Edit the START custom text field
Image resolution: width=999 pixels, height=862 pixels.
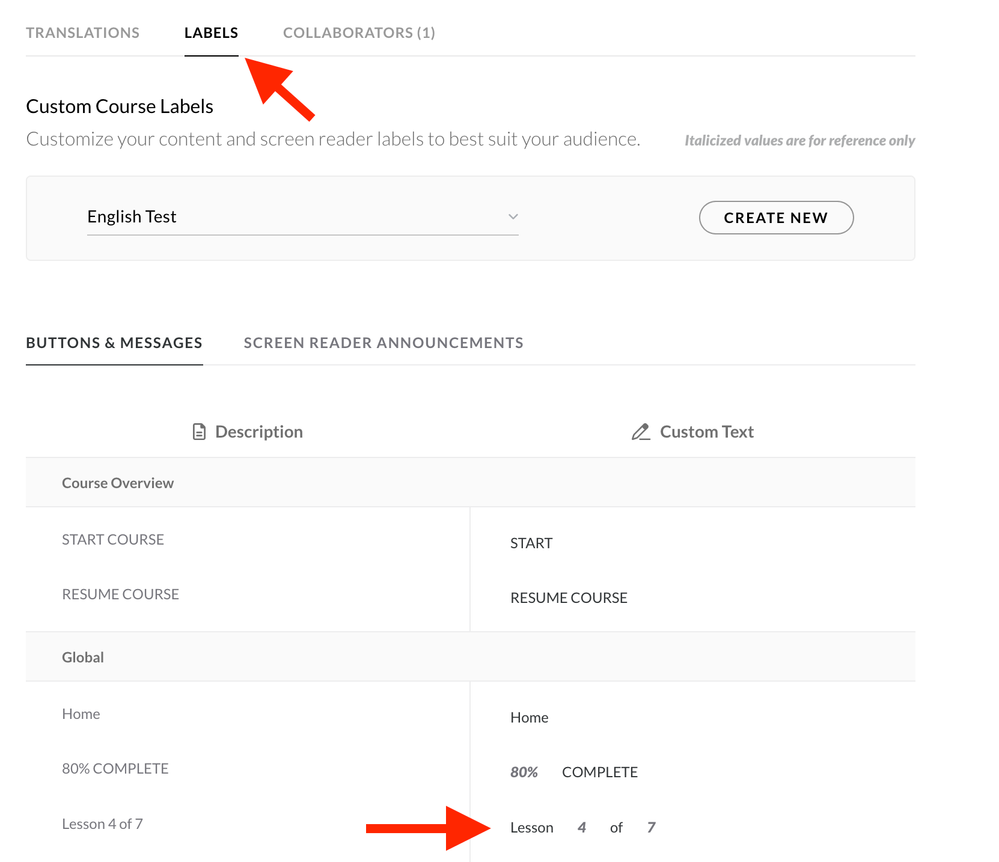coord(531,543)
